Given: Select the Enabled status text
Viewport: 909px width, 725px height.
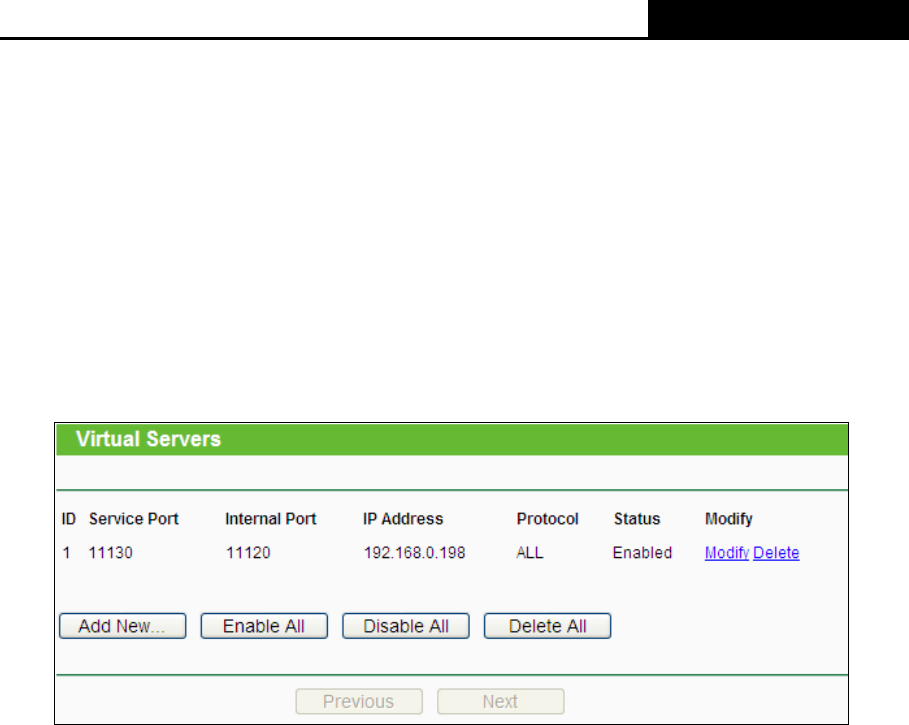Looking at the screenshot, I should click(642, 553).
